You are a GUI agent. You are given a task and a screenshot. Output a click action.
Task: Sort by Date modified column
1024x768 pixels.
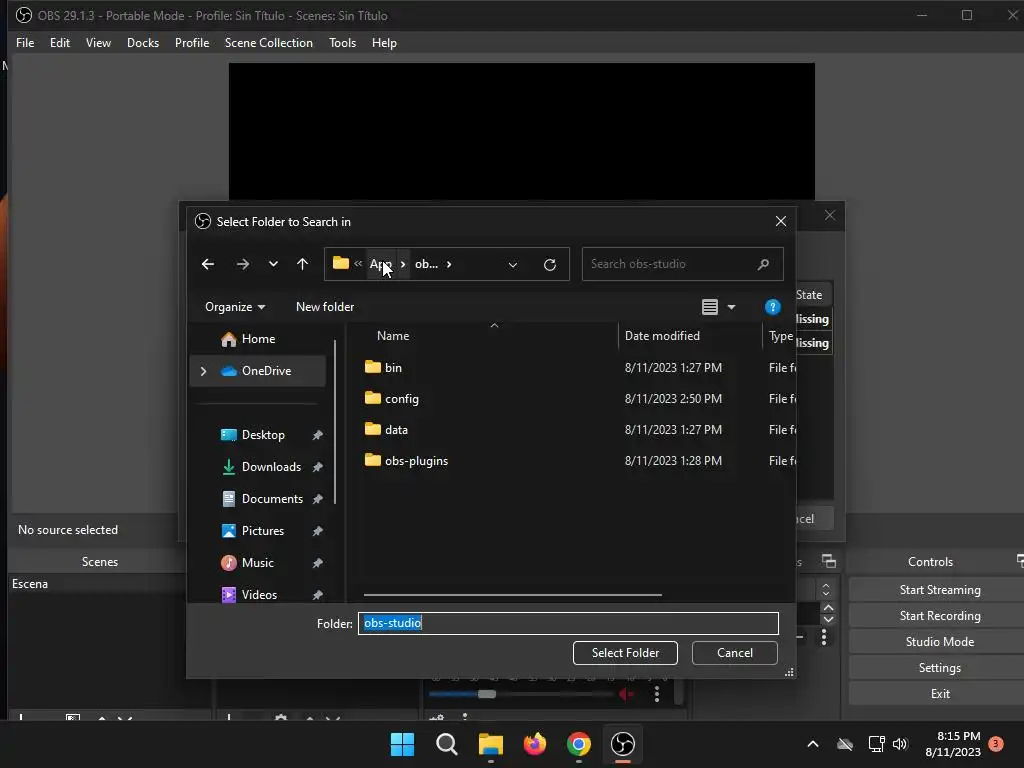(x=662, y=336)
